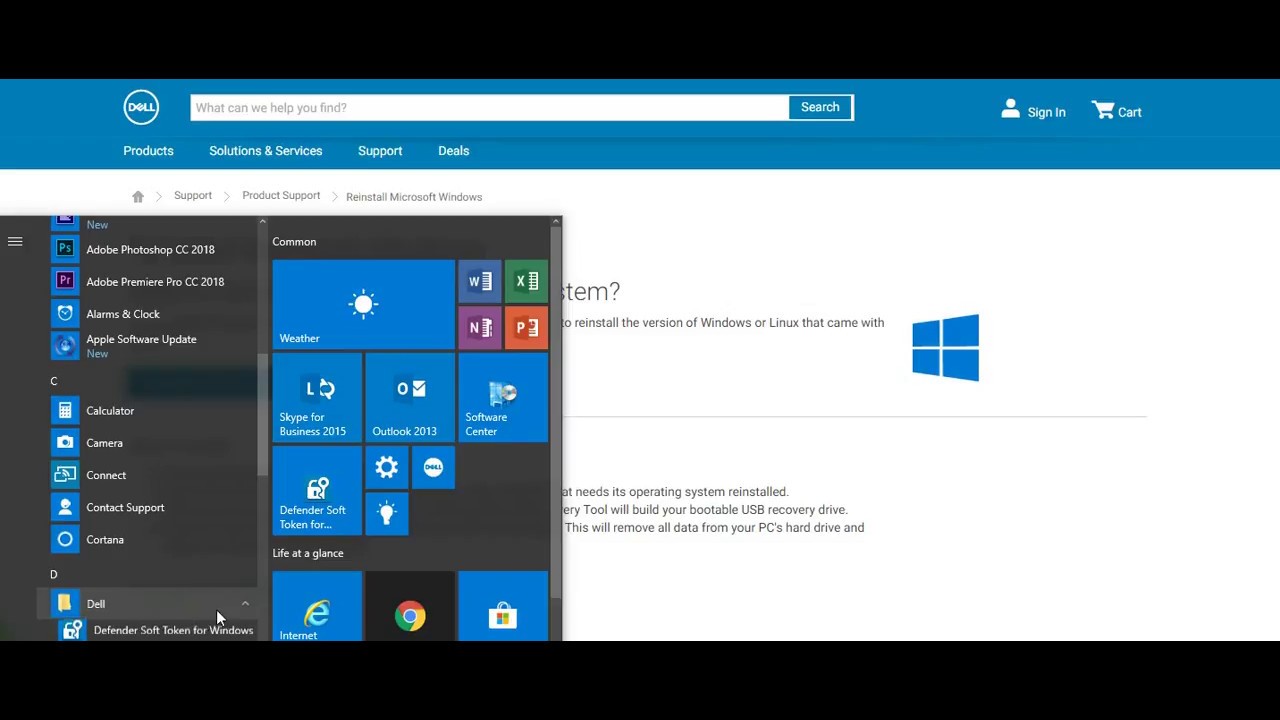This screenshot has height=720, width=1280.
Task: Click the Support breadcrumb link
Action: tap(193, 196)
